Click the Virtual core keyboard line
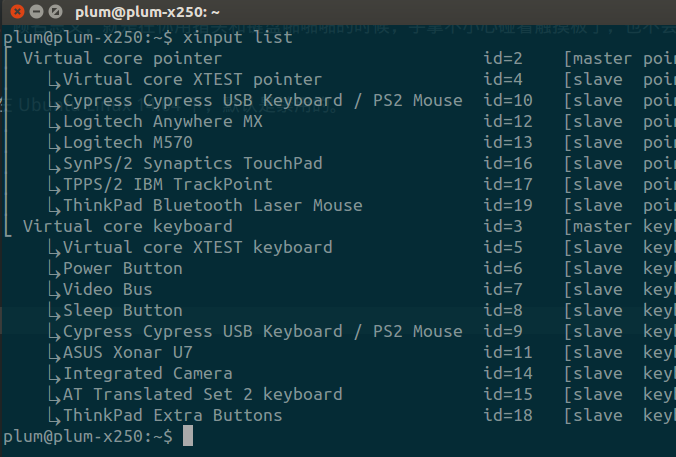The image size is (676, 457). pyautogui.click(x=127, y=226)
